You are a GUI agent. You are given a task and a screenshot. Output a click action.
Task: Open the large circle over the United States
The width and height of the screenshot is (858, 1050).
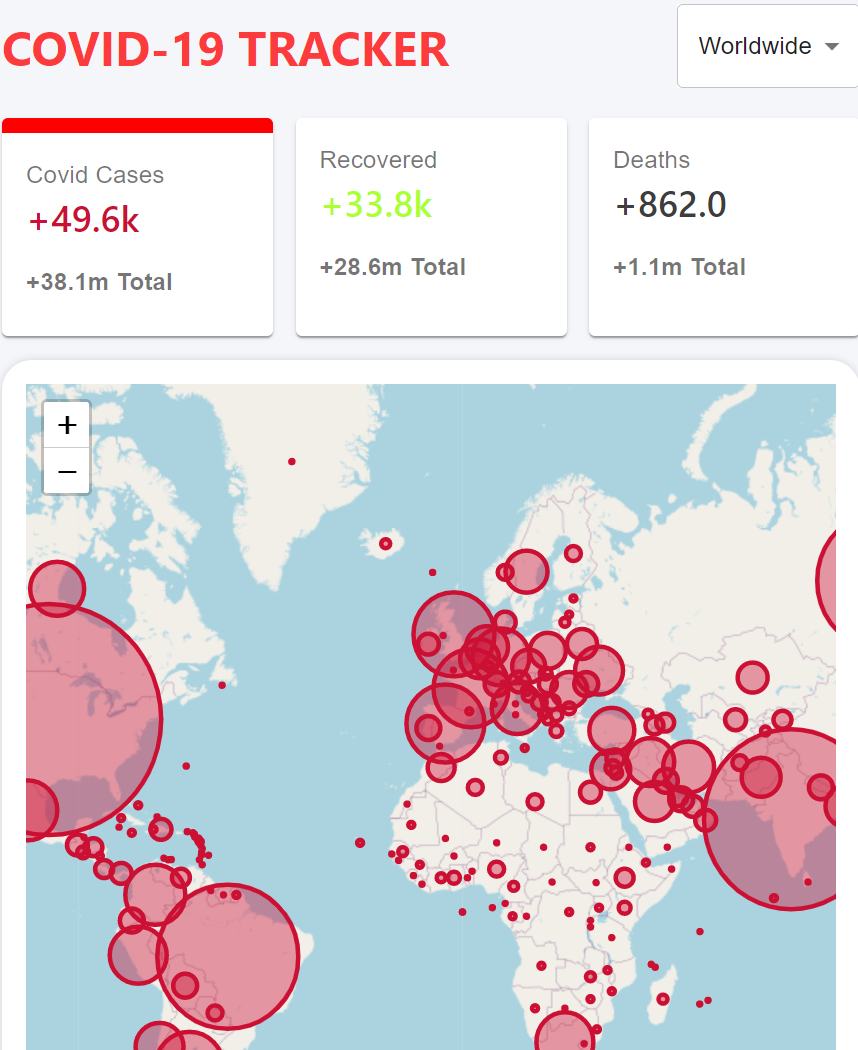pyautogui.click(x=60, y=719)
